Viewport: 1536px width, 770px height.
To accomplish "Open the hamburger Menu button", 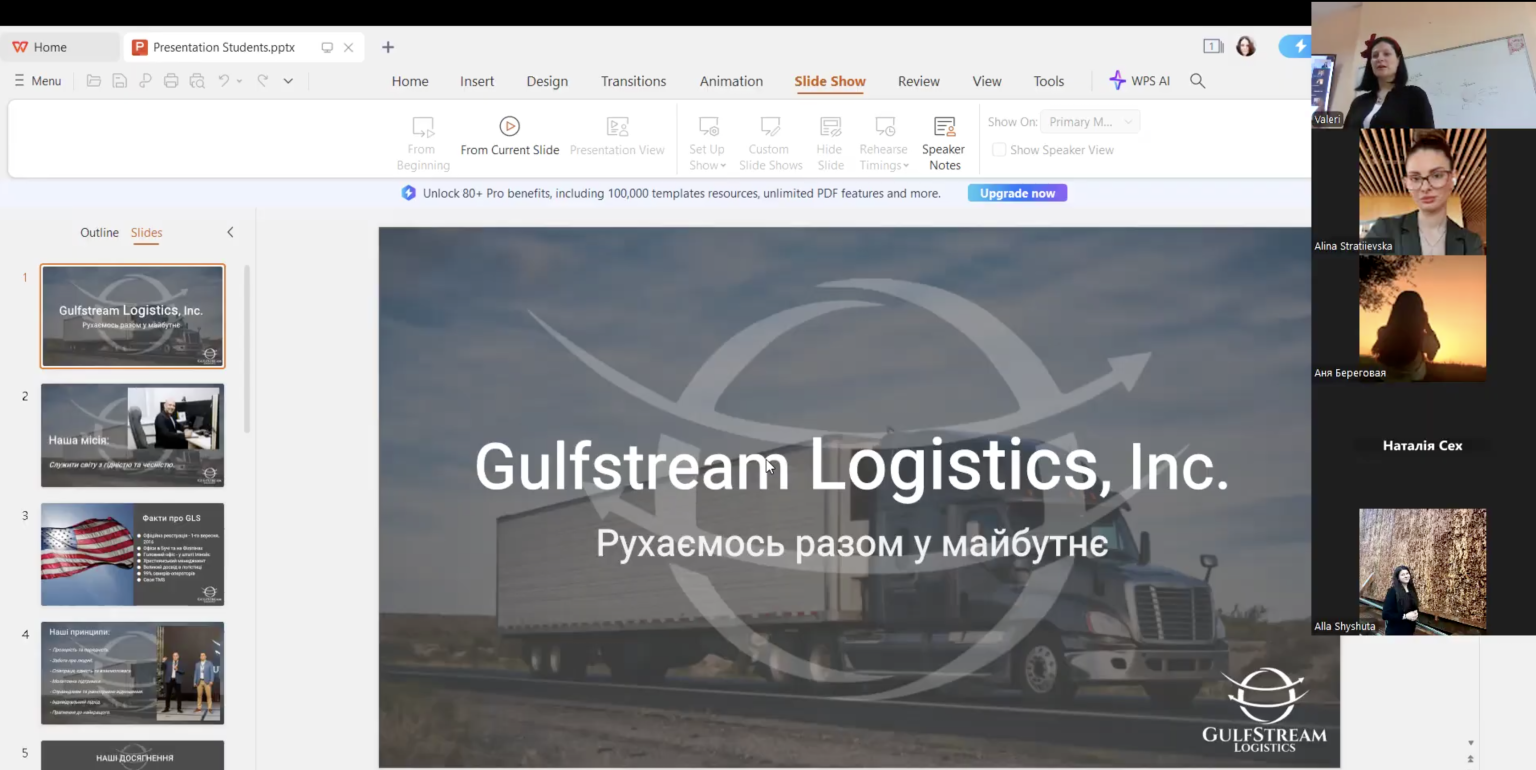I will tap(38, 81).
